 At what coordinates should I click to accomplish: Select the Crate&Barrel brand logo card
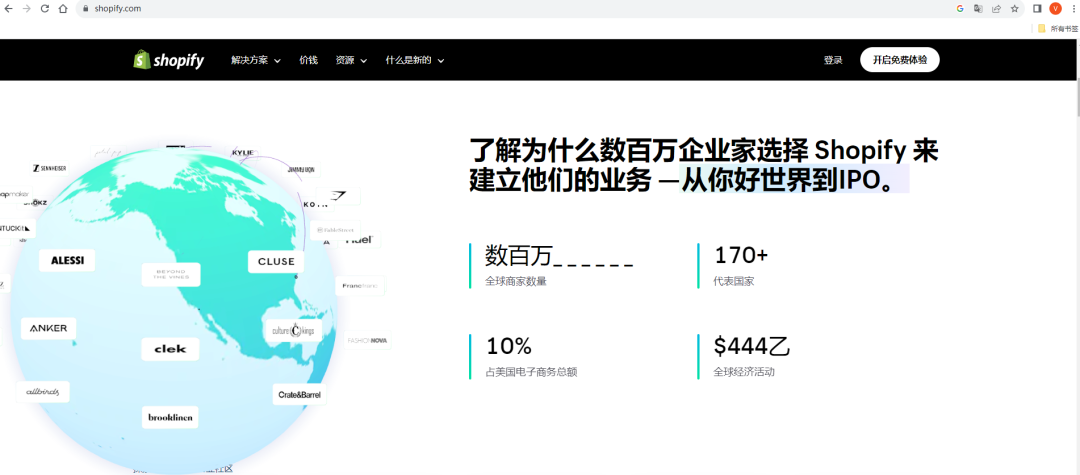300,394
